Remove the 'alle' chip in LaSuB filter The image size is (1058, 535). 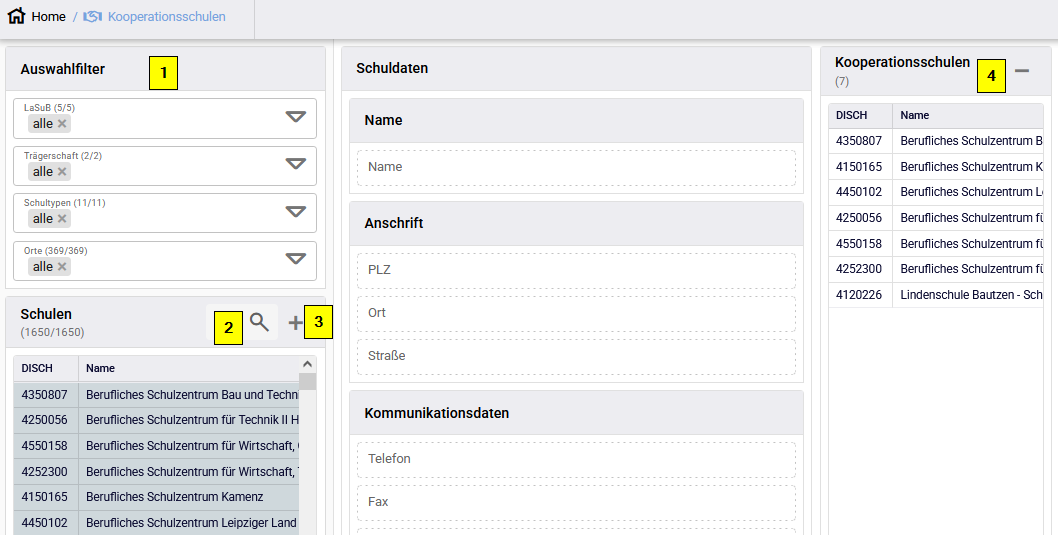62,124
